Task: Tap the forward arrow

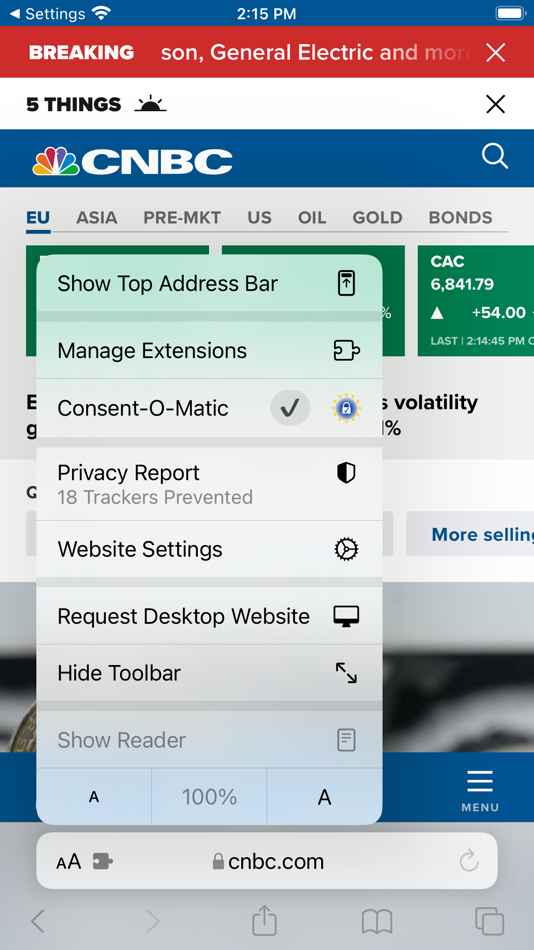Action: pyautogui.click(x=152, y=922)
